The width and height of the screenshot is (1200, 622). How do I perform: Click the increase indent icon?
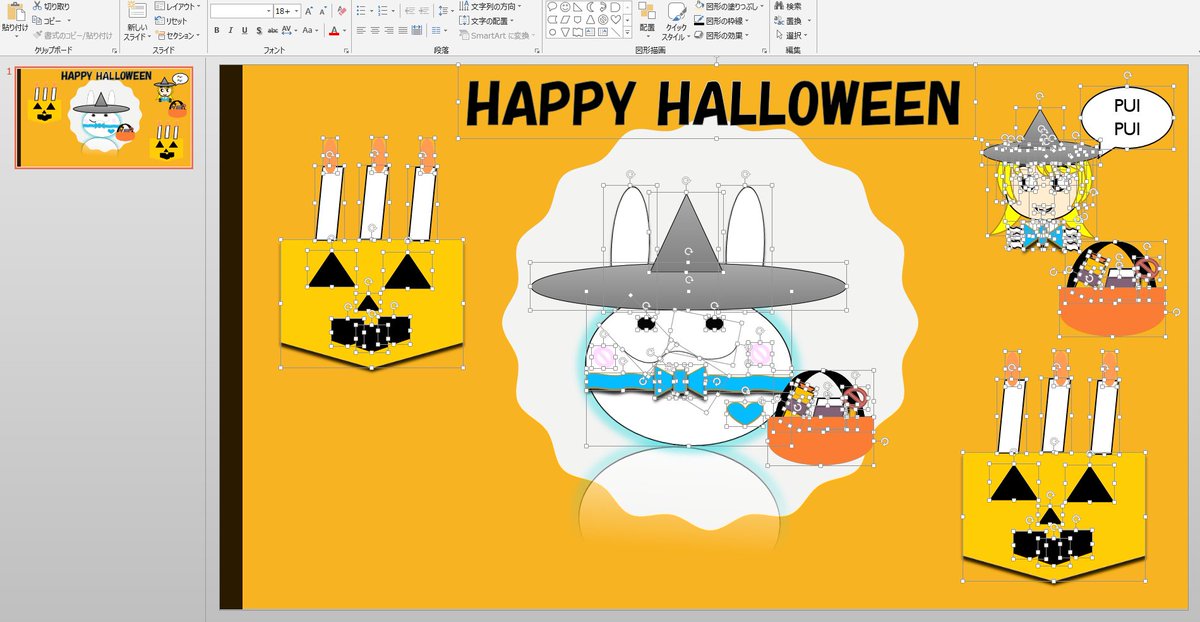tap(424, 10)
